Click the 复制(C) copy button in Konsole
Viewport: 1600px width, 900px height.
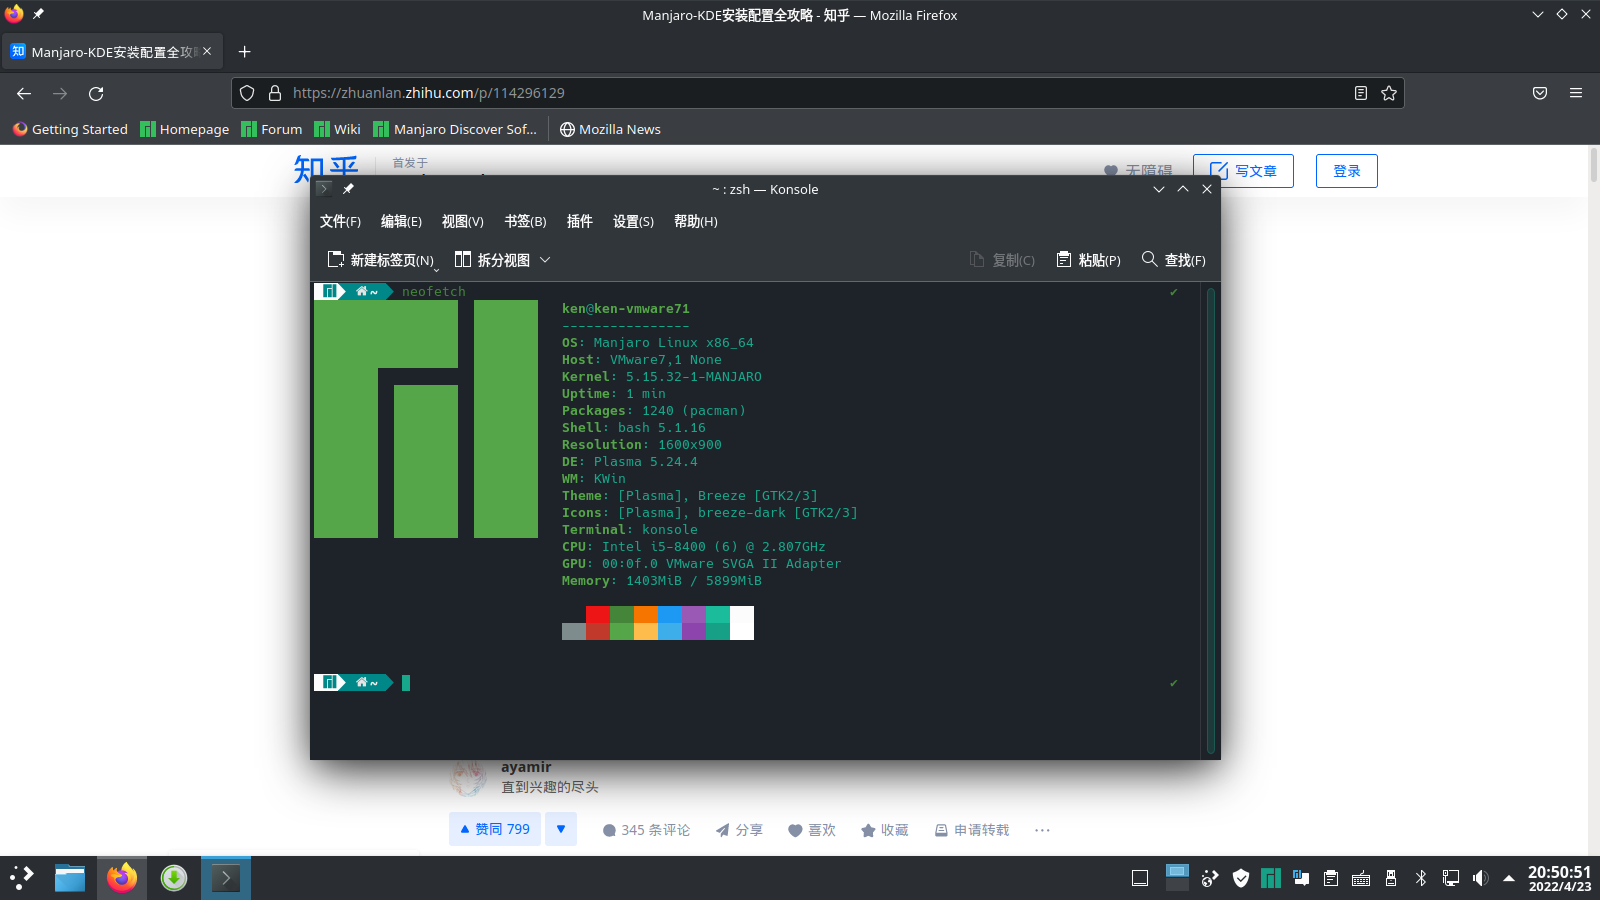click(x=1002, y=260)
